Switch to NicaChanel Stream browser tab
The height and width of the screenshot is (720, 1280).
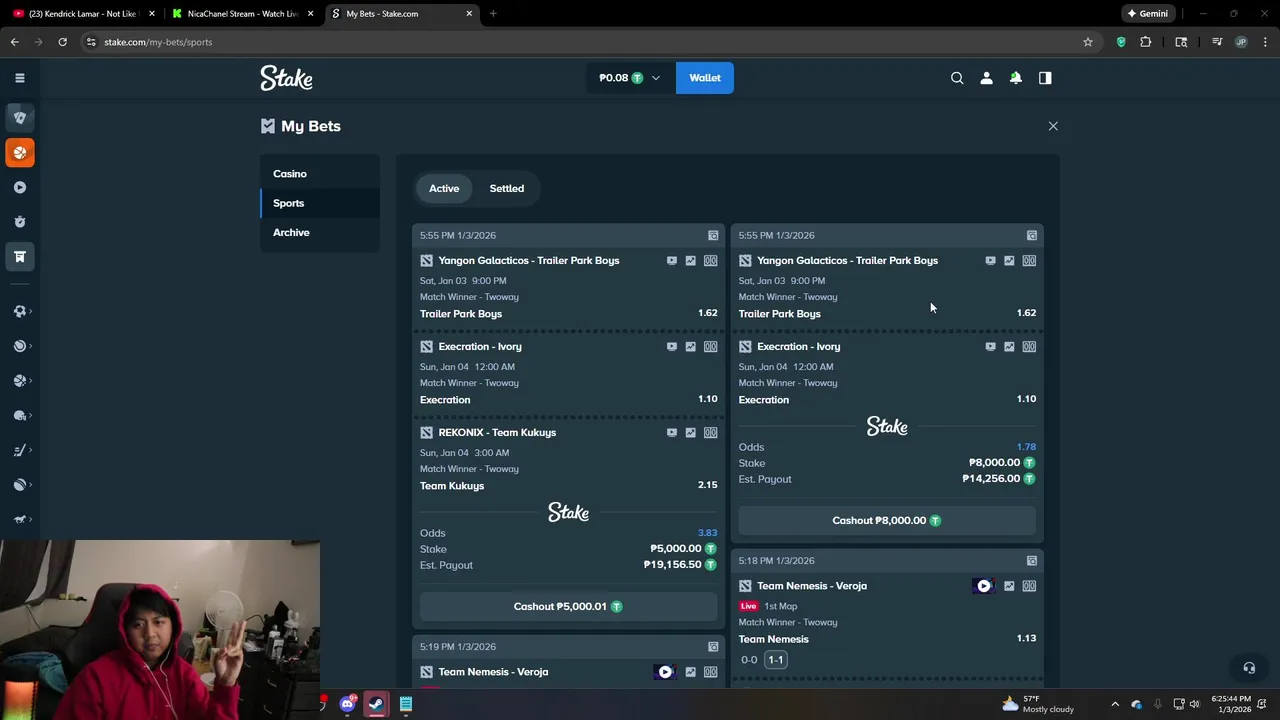242,14
